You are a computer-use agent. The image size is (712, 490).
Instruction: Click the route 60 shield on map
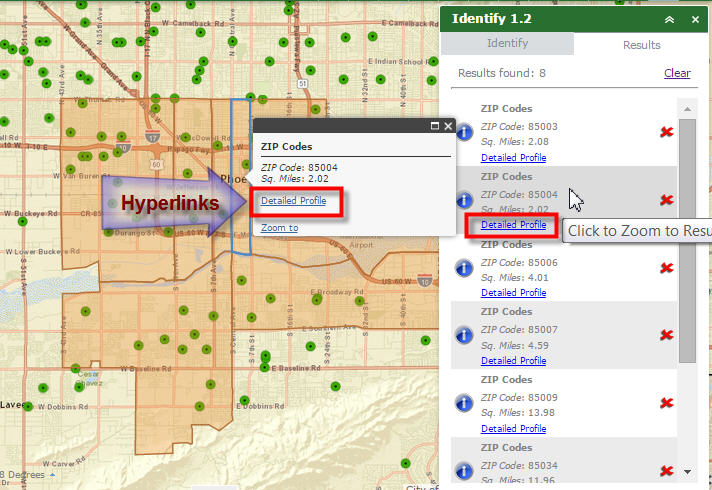click(x=157, y=164)
